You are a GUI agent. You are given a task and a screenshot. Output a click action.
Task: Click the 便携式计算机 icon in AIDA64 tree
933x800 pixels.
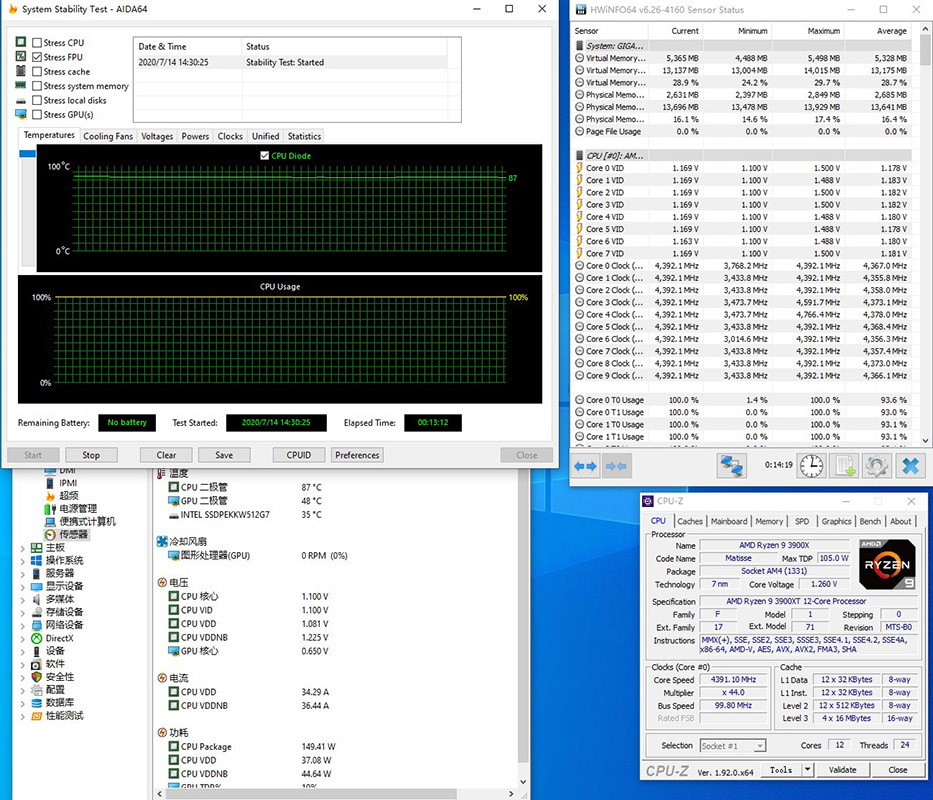tap(50, 521)
